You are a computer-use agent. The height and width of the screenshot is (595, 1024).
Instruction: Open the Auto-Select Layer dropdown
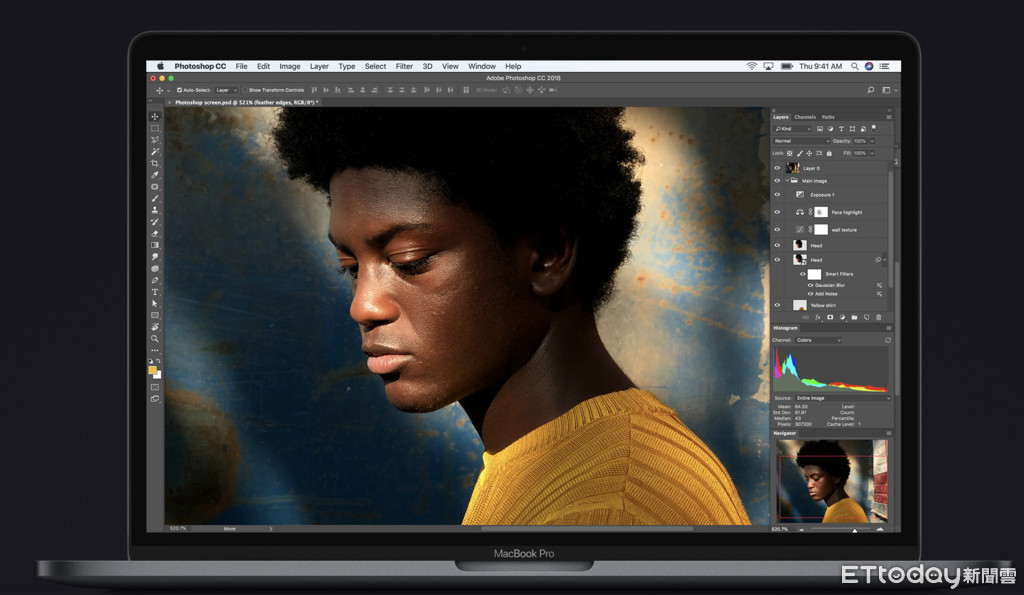coord(226,90)
